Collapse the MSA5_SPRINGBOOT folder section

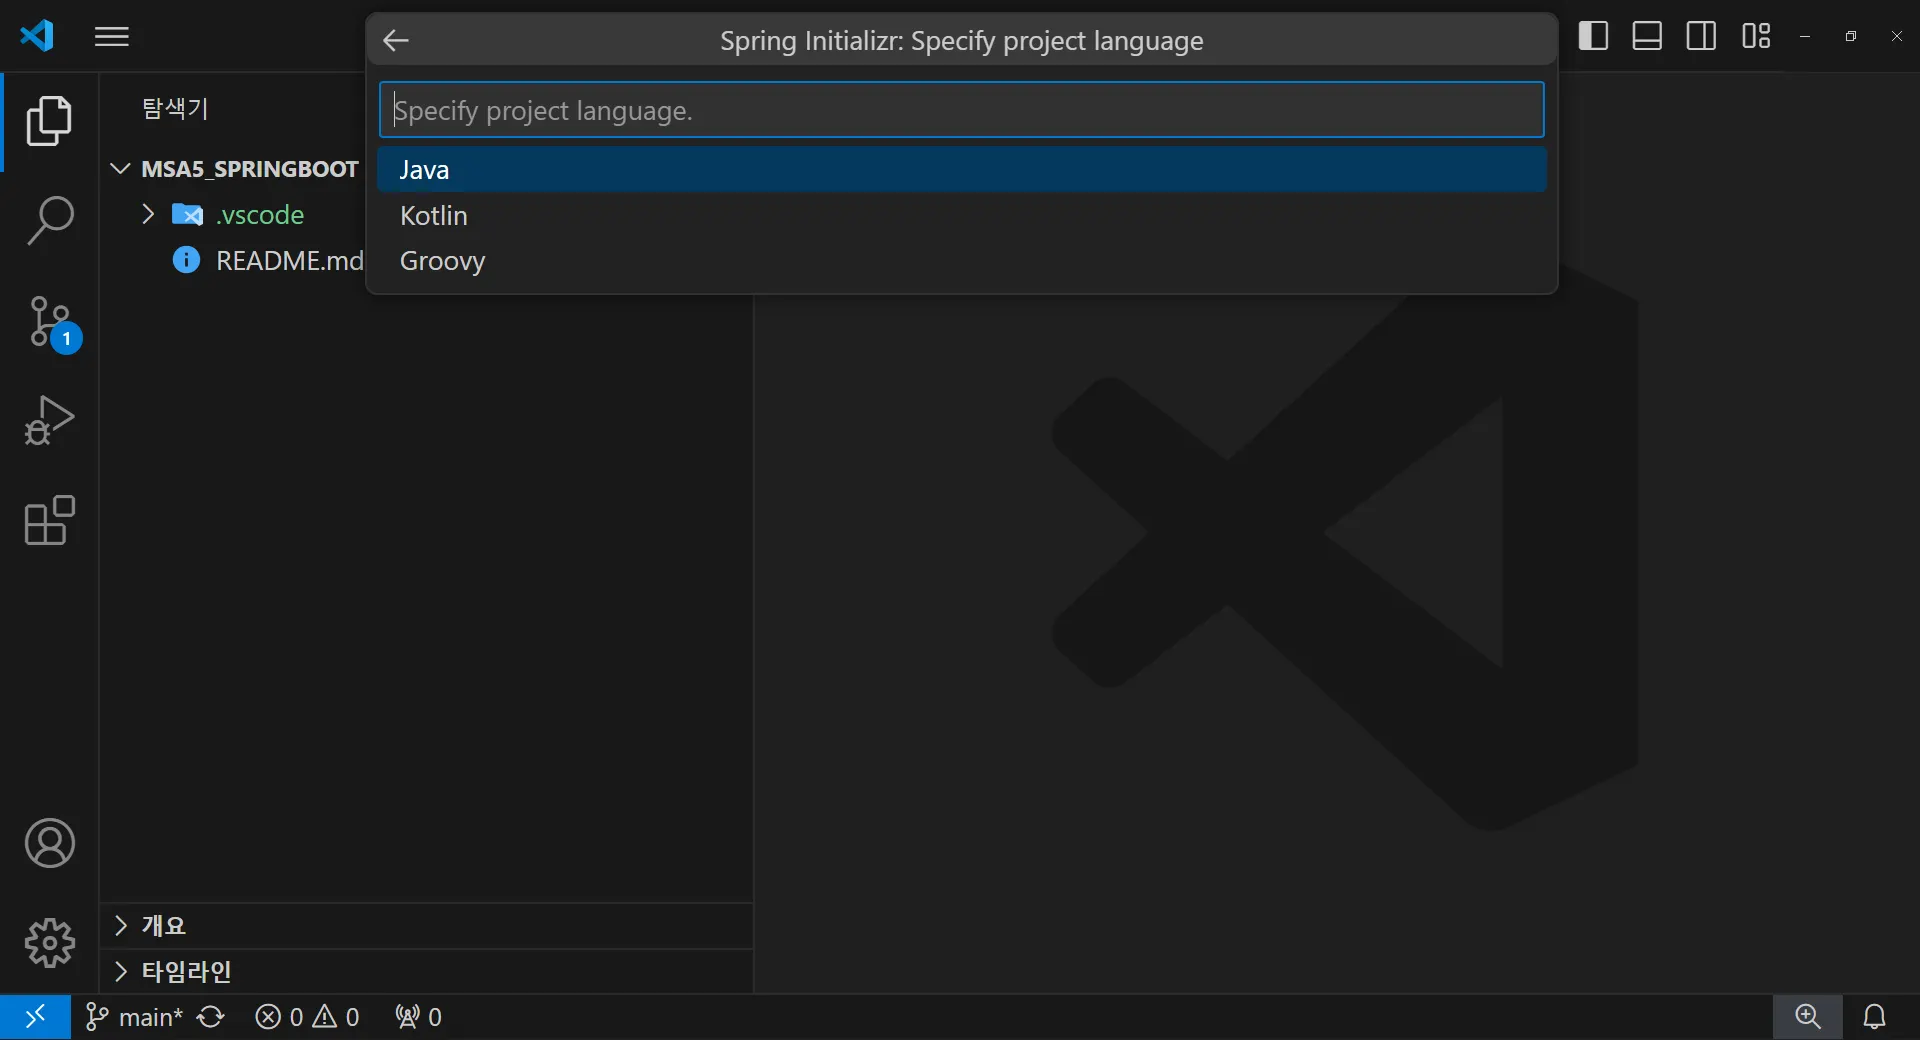(121, 168)
